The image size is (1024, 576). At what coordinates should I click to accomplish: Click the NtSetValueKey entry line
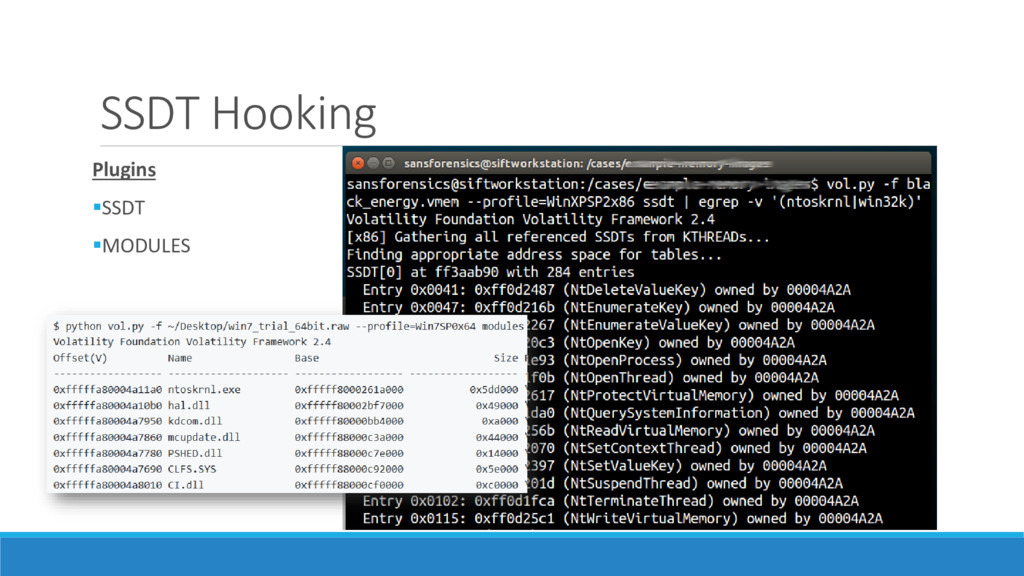[x=677, y=466]
